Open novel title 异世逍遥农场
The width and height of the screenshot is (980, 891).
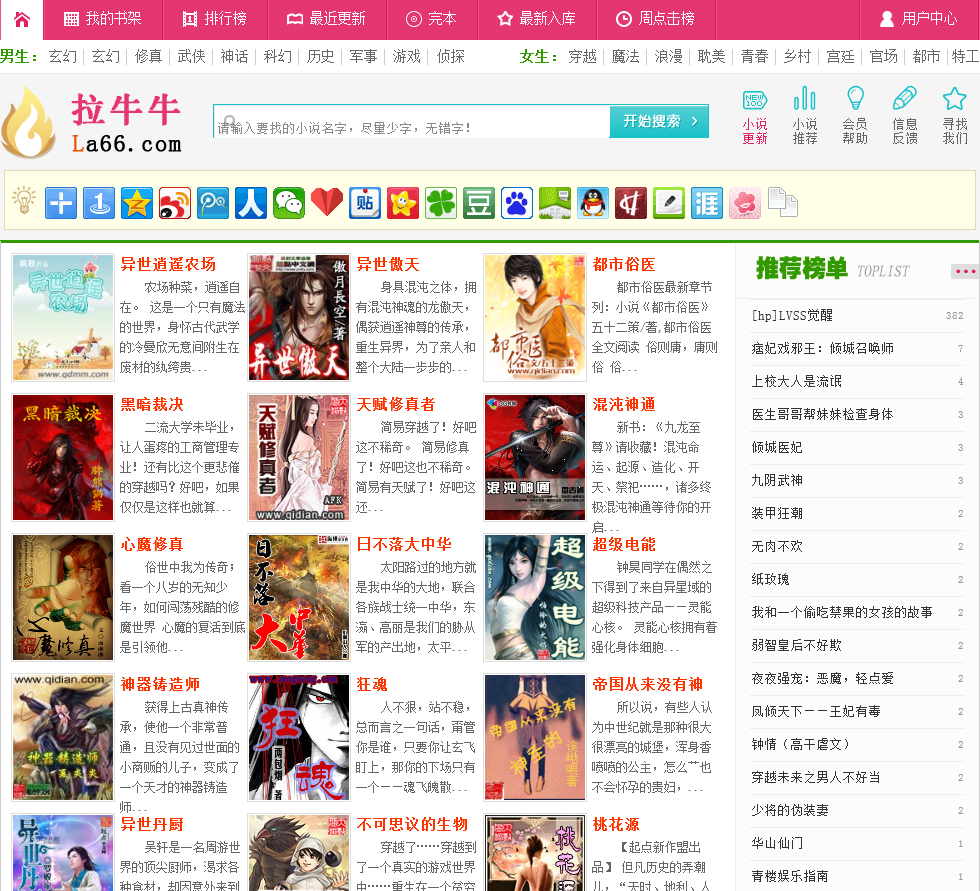coord(168,264)
